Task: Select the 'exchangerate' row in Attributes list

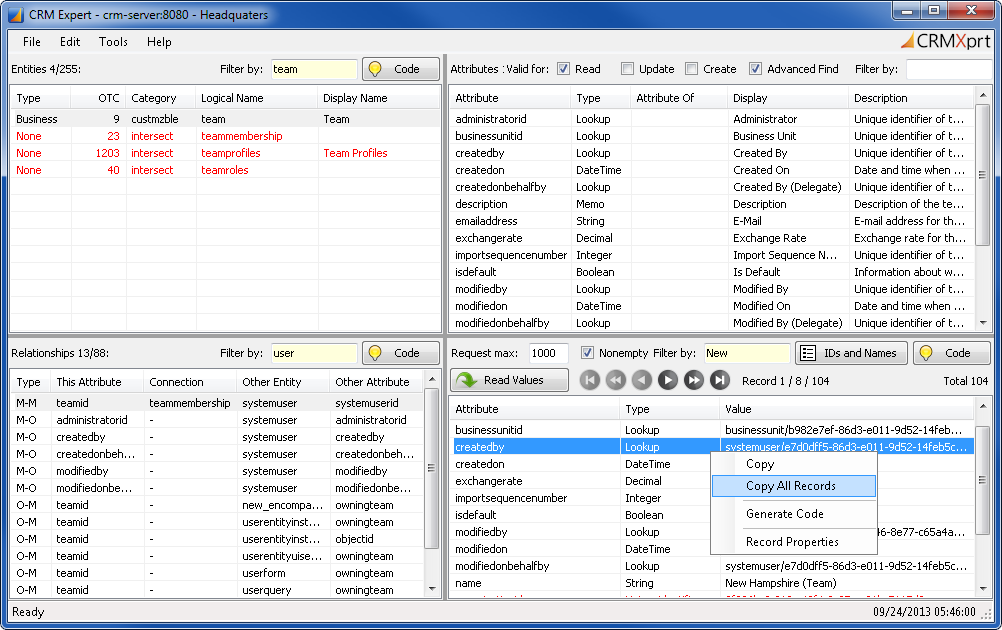Action: point(712,238)
